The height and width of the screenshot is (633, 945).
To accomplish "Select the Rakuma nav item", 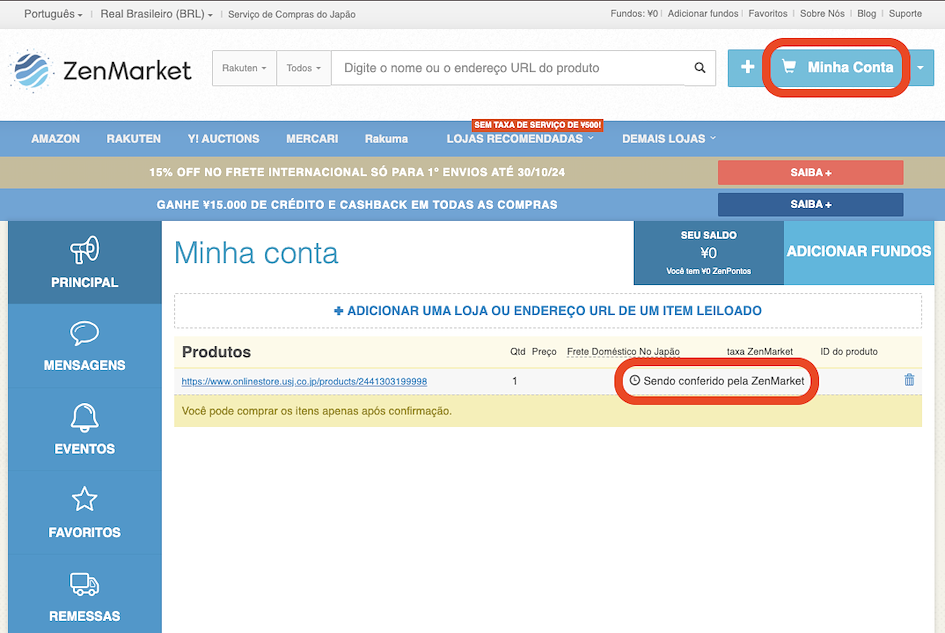I will click(x=386, y=139).
